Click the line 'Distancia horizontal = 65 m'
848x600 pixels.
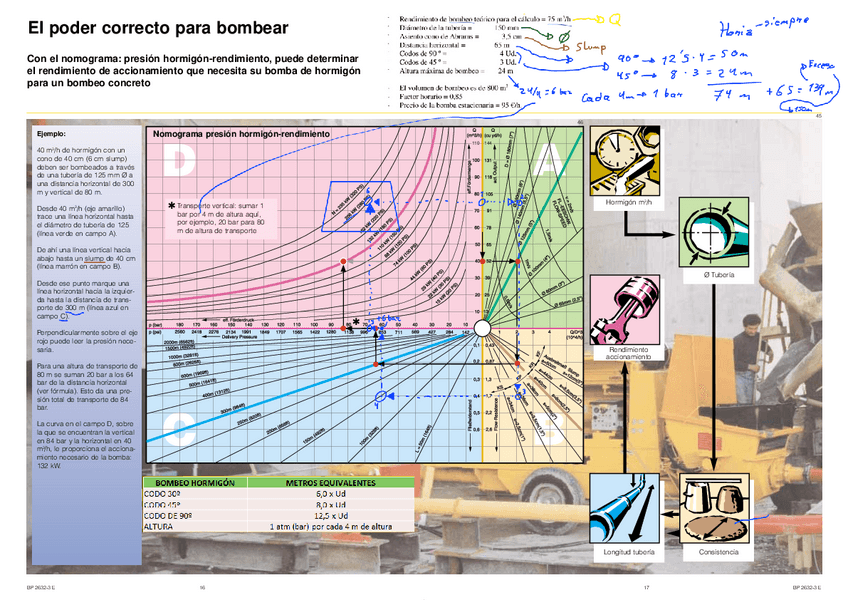click(x=453, y=45)
